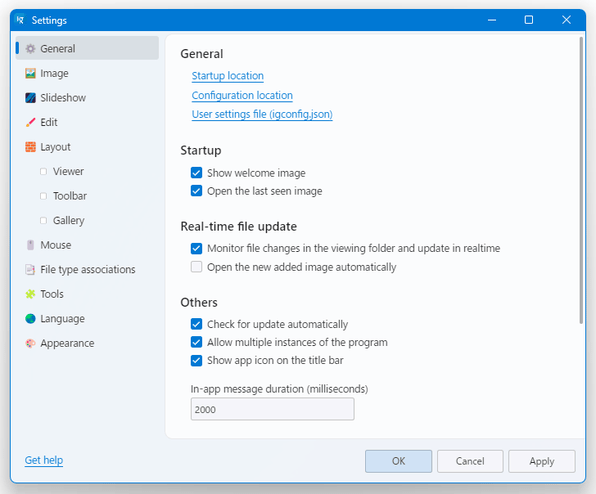Open the Startup location link
Image resolution: width=596 pixels, height=494 pixels.
click(228, 76)
